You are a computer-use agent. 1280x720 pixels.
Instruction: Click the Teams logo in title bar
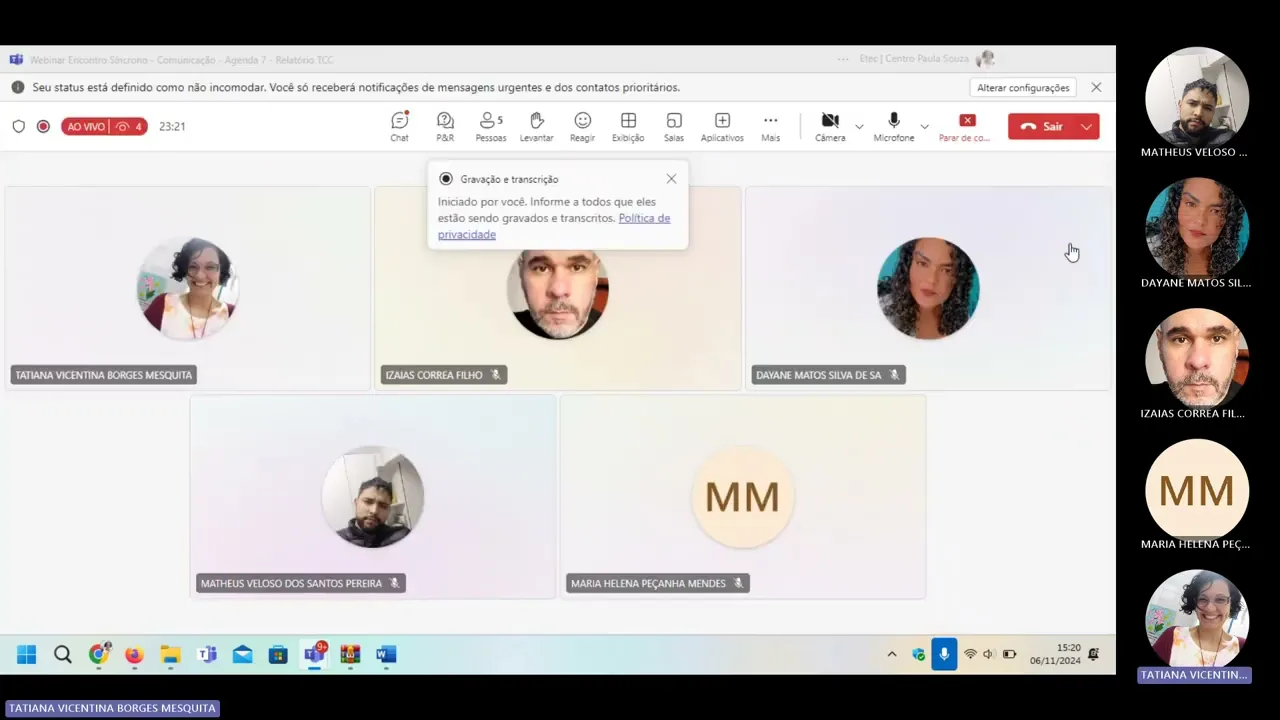pyautogui.click(x=16, y=59)
